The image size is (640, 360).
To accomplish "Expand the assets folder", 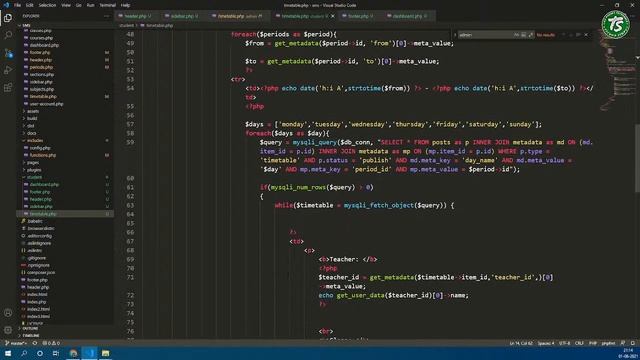I will tap(33, 111).
